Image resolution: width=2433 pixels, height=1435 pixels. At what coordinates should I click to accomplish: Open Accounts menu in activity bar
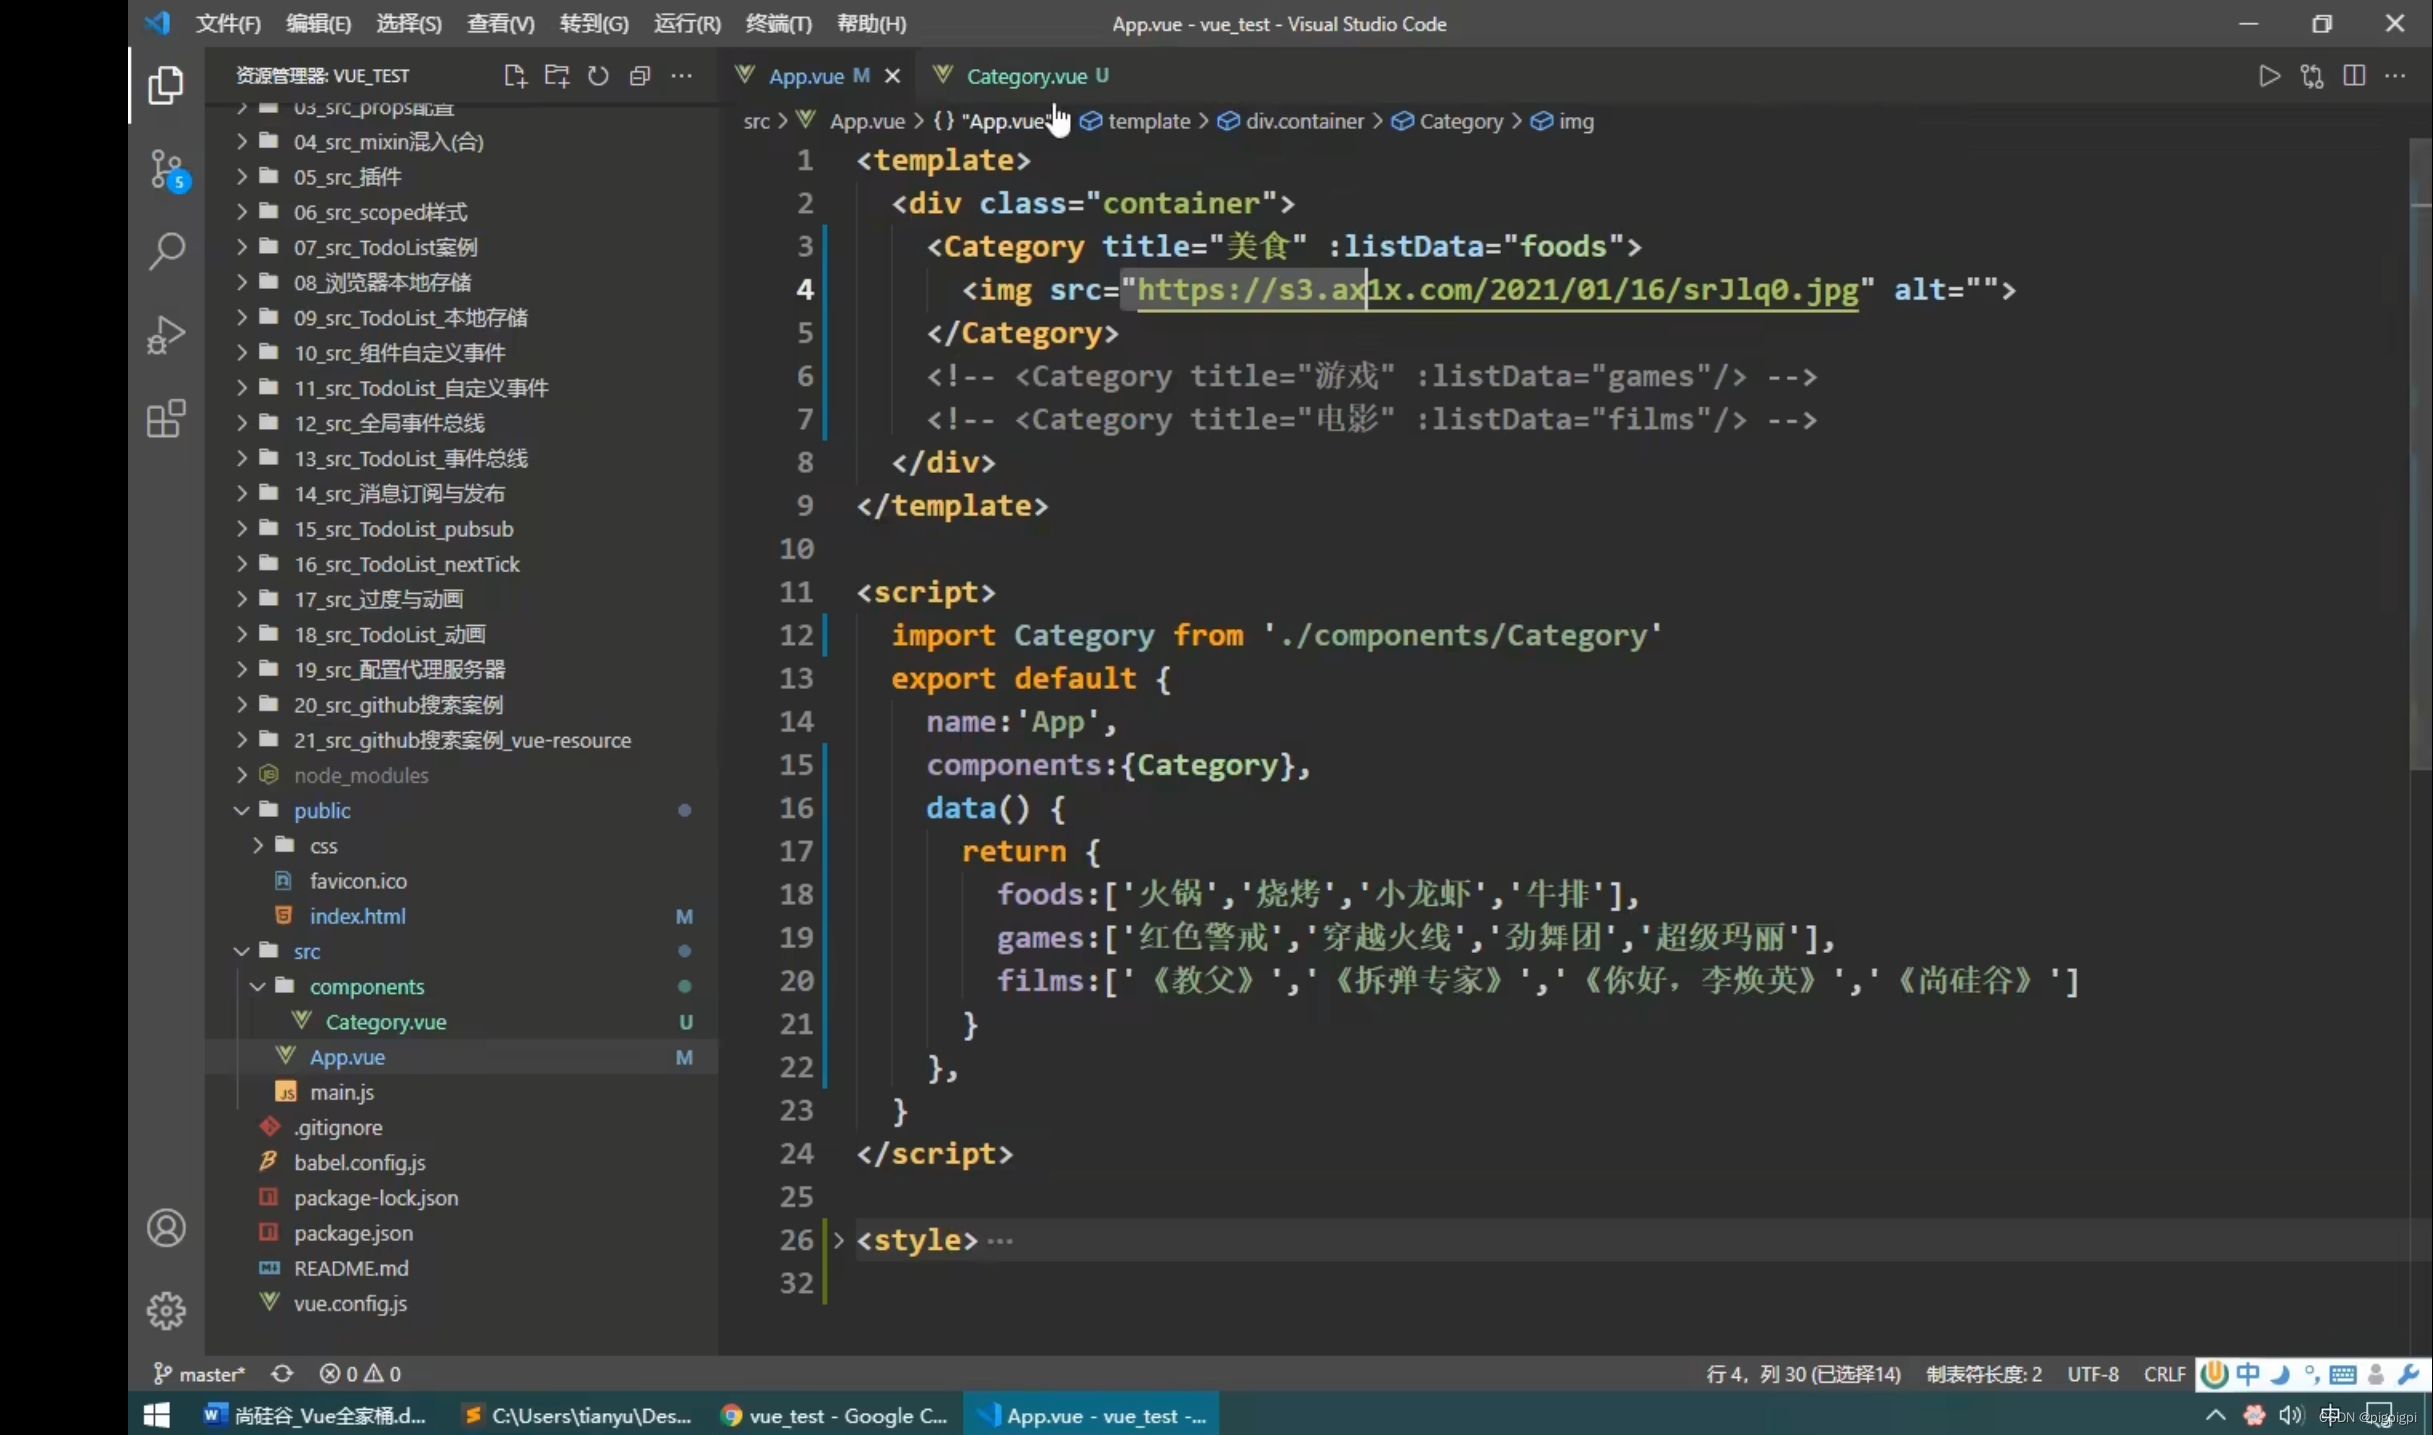tap(166, 1228)
